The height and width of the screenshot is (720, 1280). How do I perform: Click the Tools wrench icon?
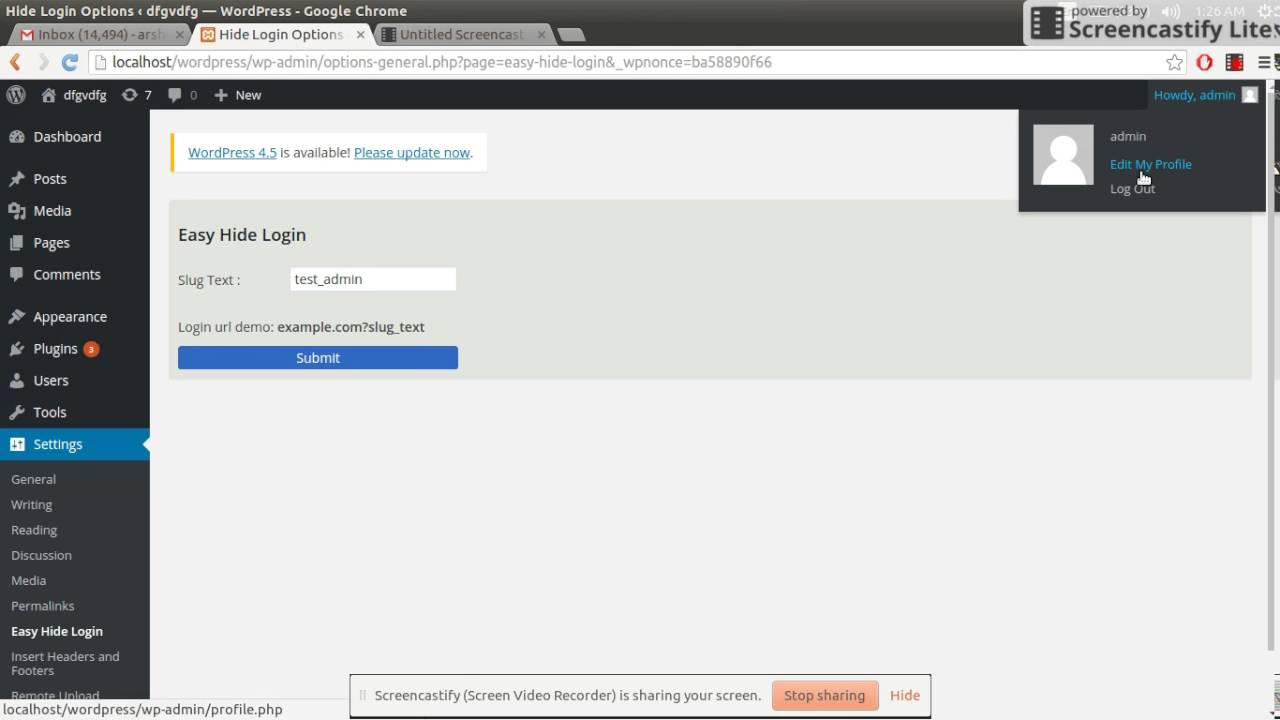17,413
